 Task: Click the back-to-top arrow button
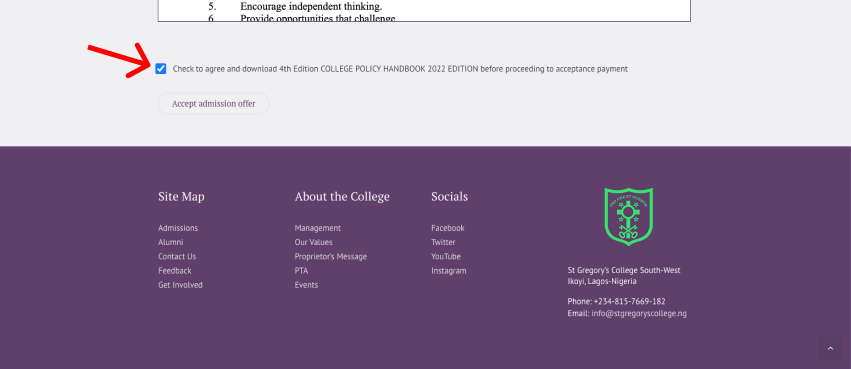click(x=830, y=348)
